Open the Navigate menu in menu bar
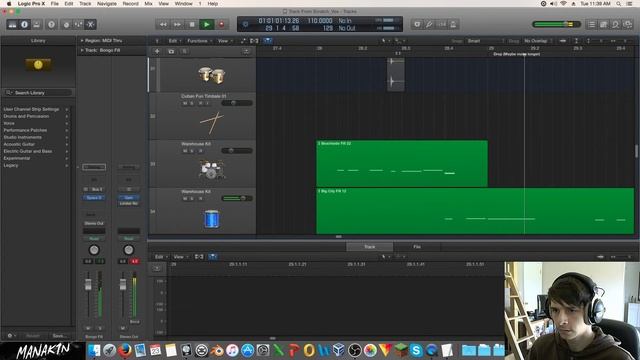Image resolution: width=640 pixels, height=360 pixels. [107, 4]
